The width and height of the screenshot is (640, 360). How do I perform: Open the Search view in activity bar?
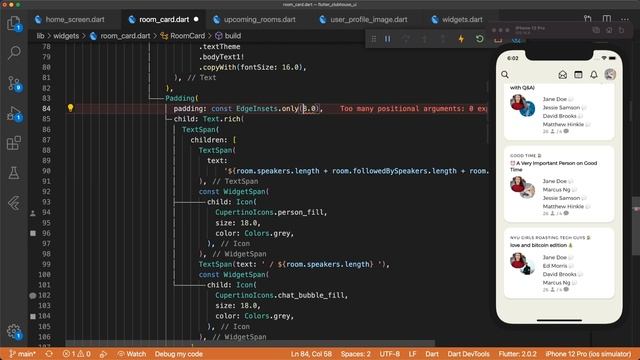(14, 53)
